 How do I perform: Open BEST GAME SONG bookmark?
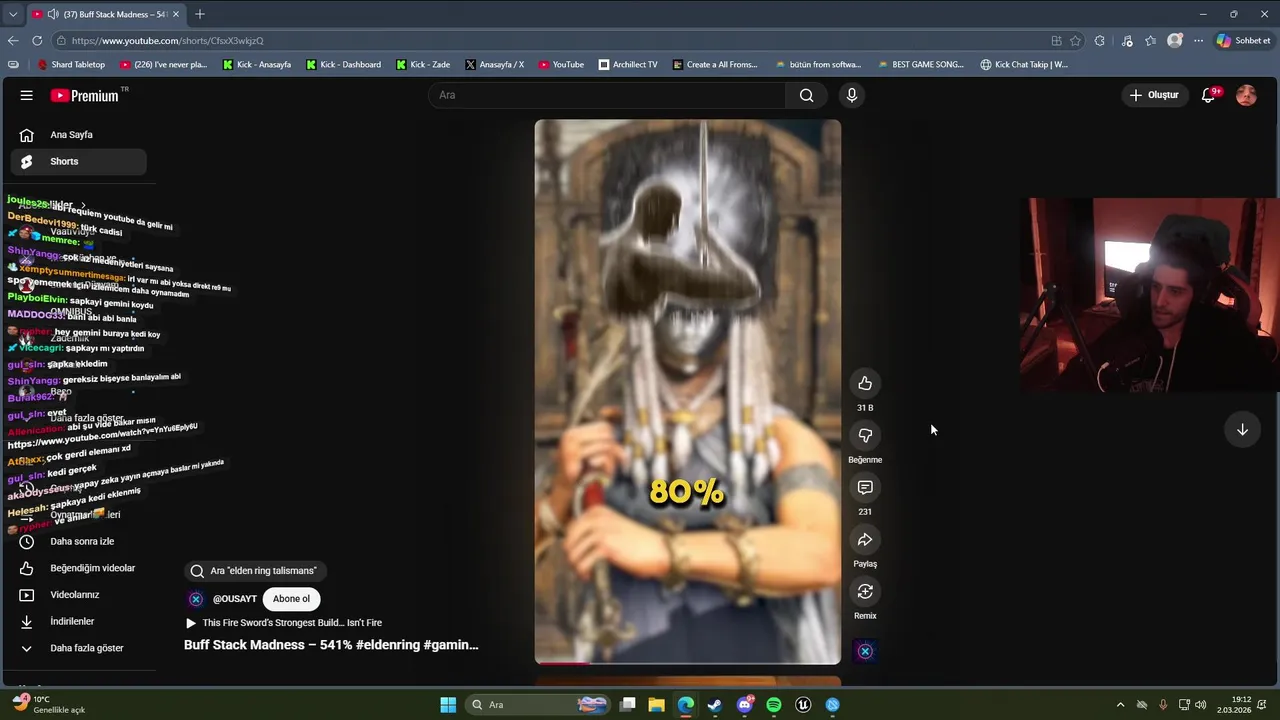(920, 65)
